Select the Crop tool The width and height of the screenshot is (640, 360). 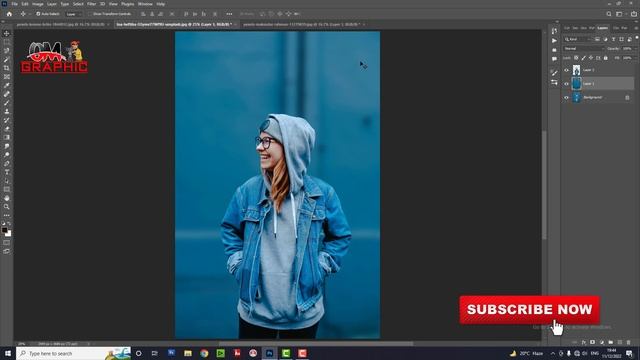click(7, 68)
